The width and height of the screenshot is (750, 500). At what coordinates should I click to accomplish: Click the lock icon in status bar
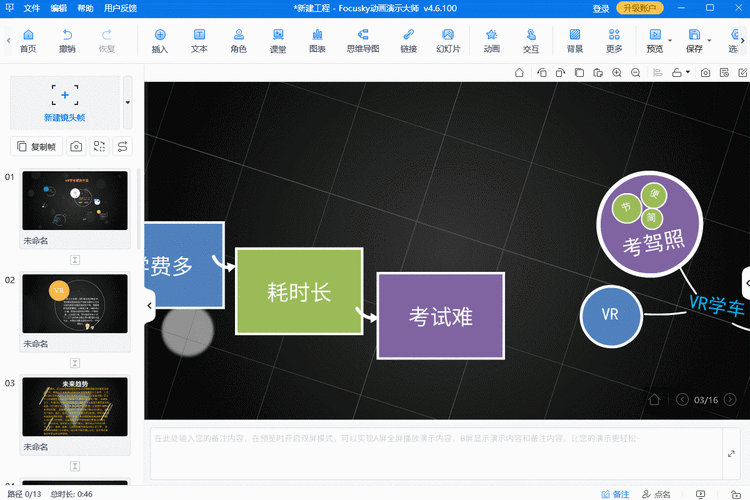[736, 494]
